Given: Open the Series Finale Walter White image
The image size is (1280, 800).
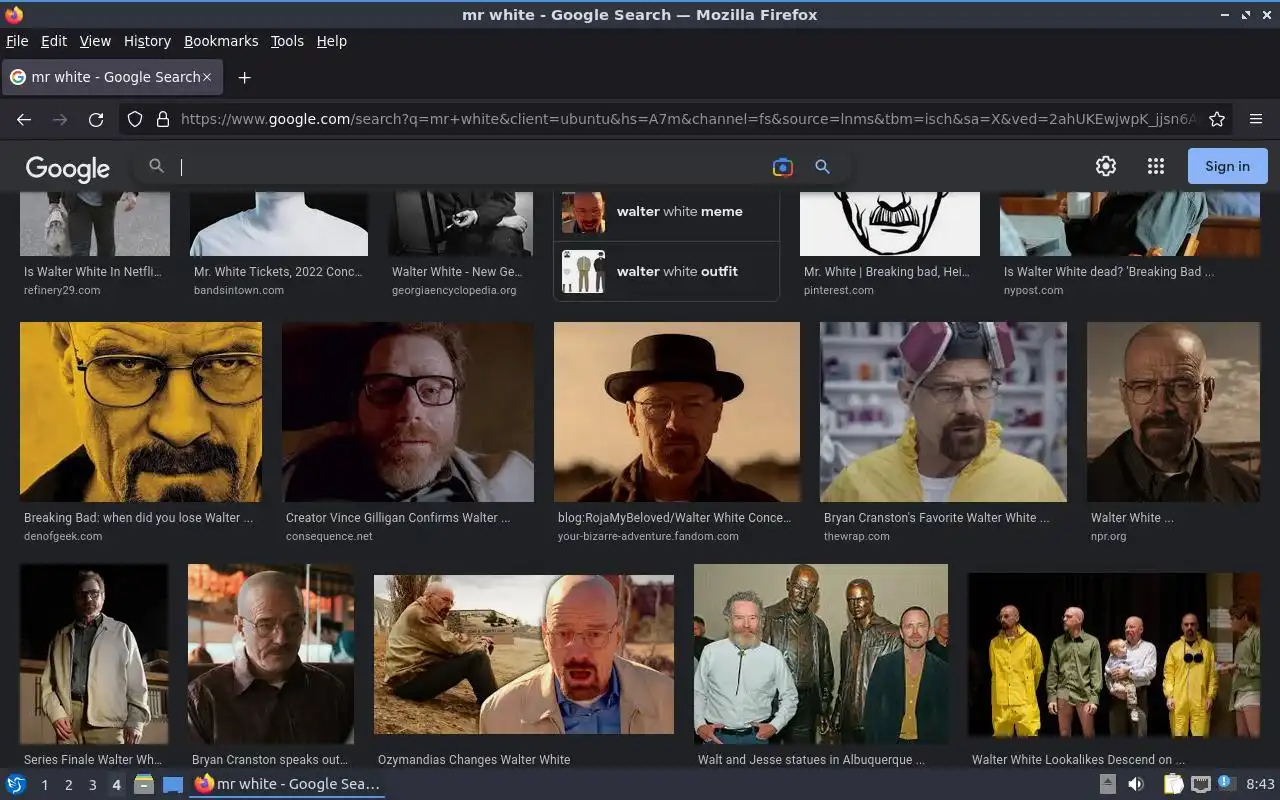Looking at the screenshot, I should [94, 654].
